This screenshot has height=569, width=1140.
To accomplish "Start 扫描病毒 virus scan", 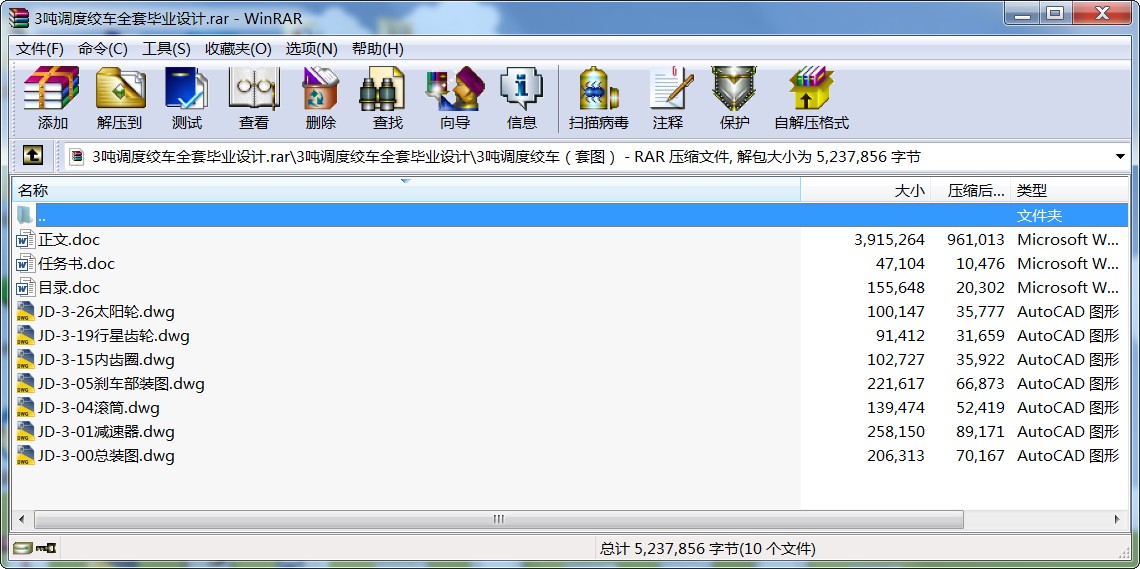I will coord(598,98).
